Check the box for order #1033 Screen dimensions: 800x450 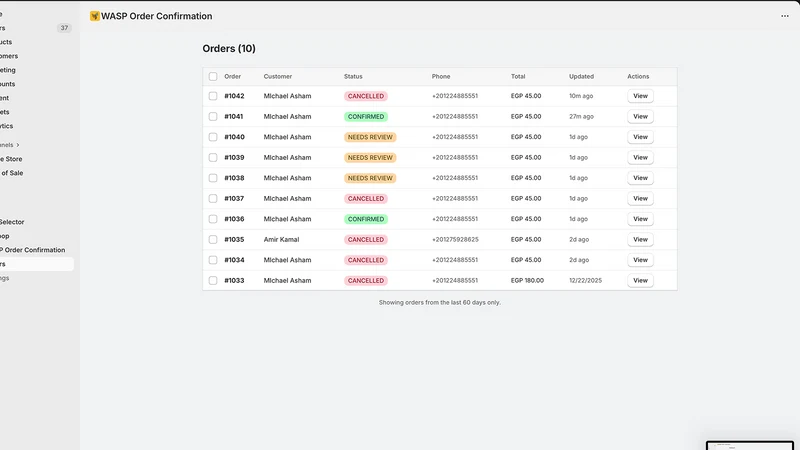(213, 280)
